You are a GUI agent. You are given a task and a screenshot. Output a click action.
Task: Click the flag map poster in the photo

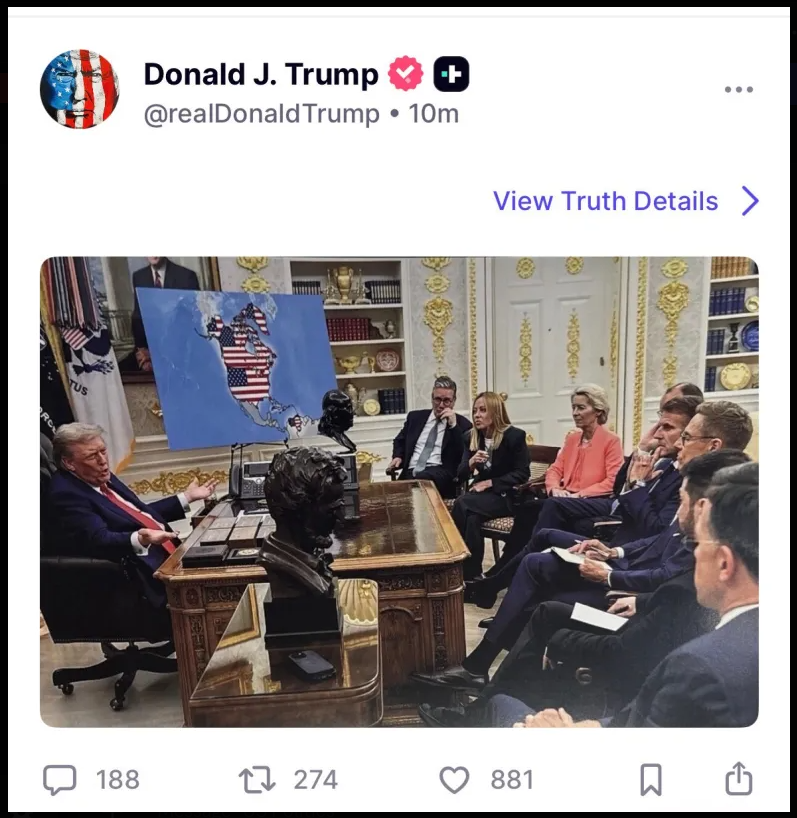pos(236,368)
